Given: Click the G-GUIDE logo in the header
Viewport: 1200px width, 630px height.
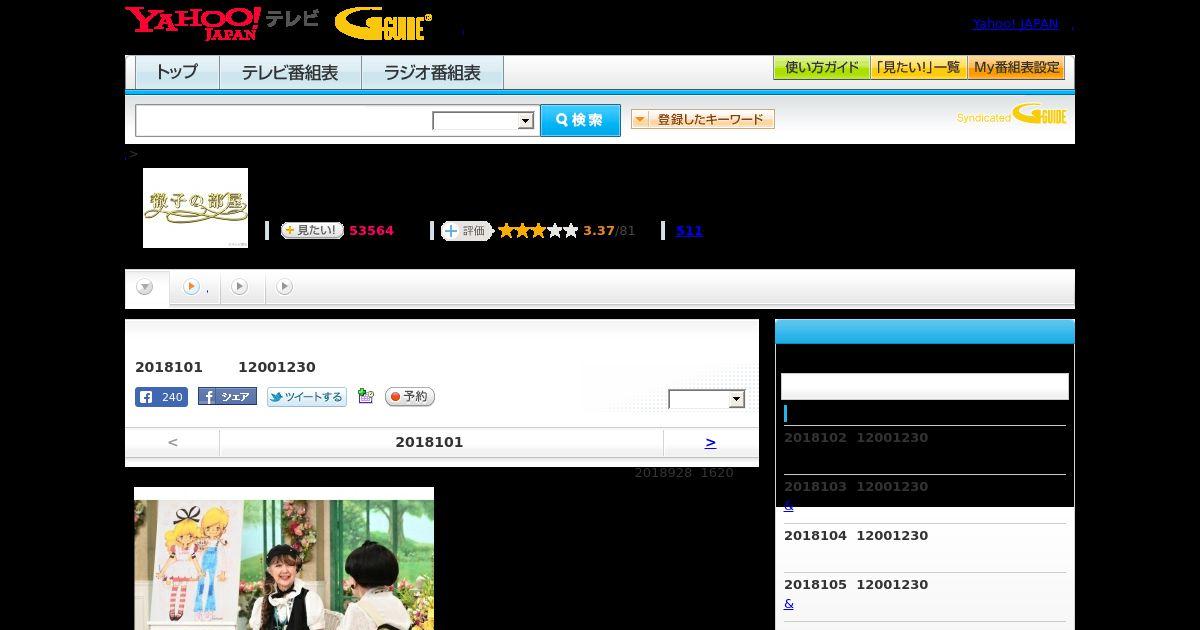Looking at the screenshot, I should [383, 24].
